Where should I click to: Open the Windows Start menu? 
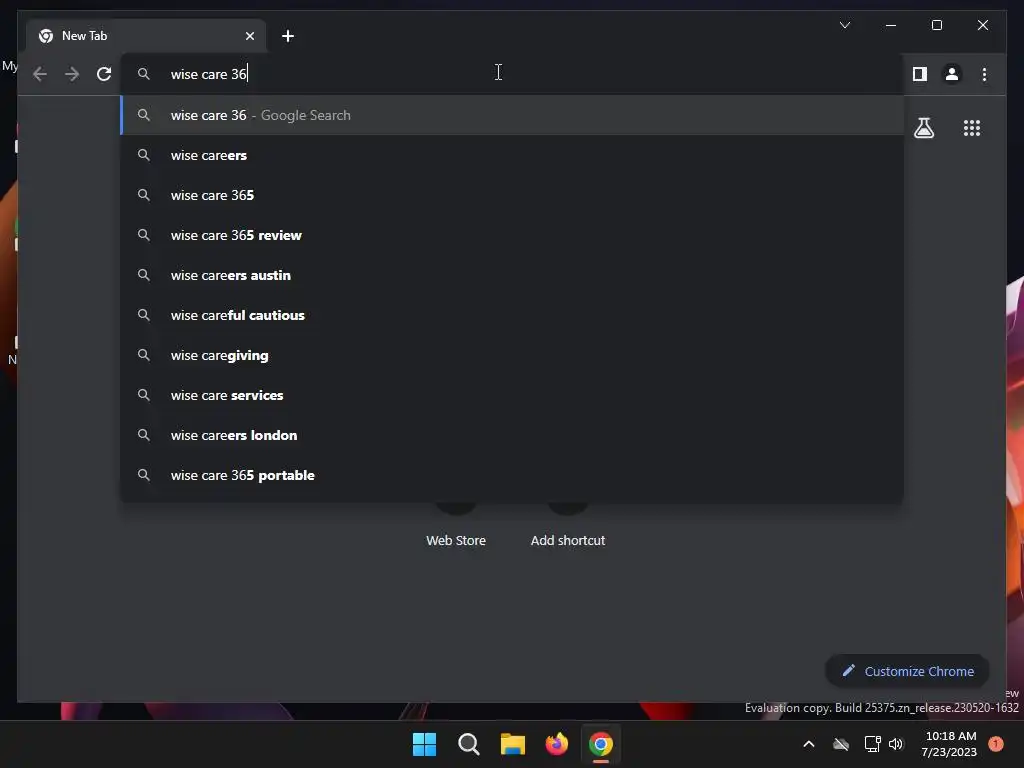(x=424, y=744)
